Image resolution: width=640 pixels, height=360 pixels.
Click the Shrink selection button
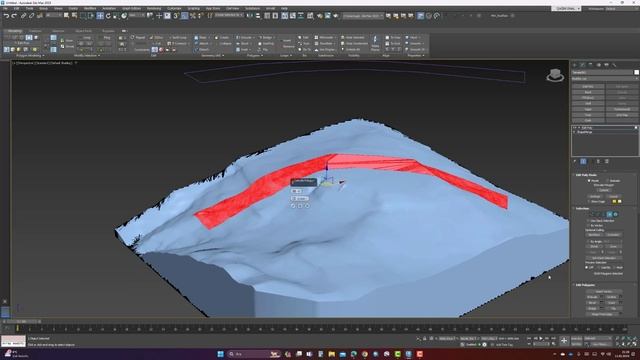[x=594, y=247]
